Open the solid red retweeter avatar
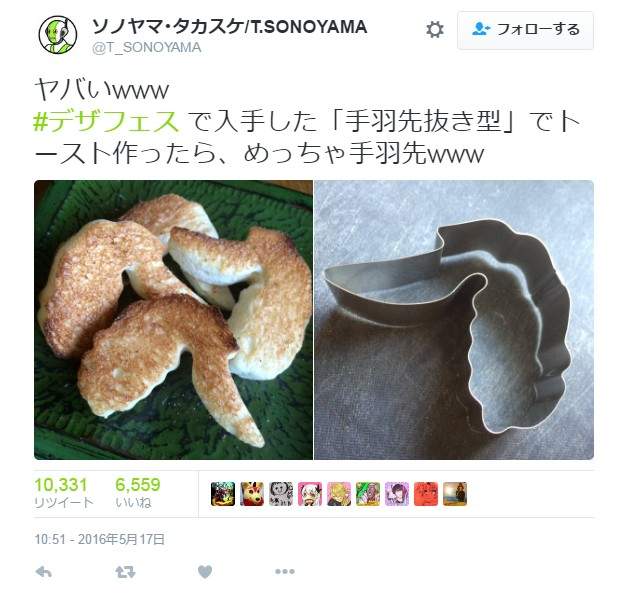Screen dimensions: 627x600 point(426,494)
